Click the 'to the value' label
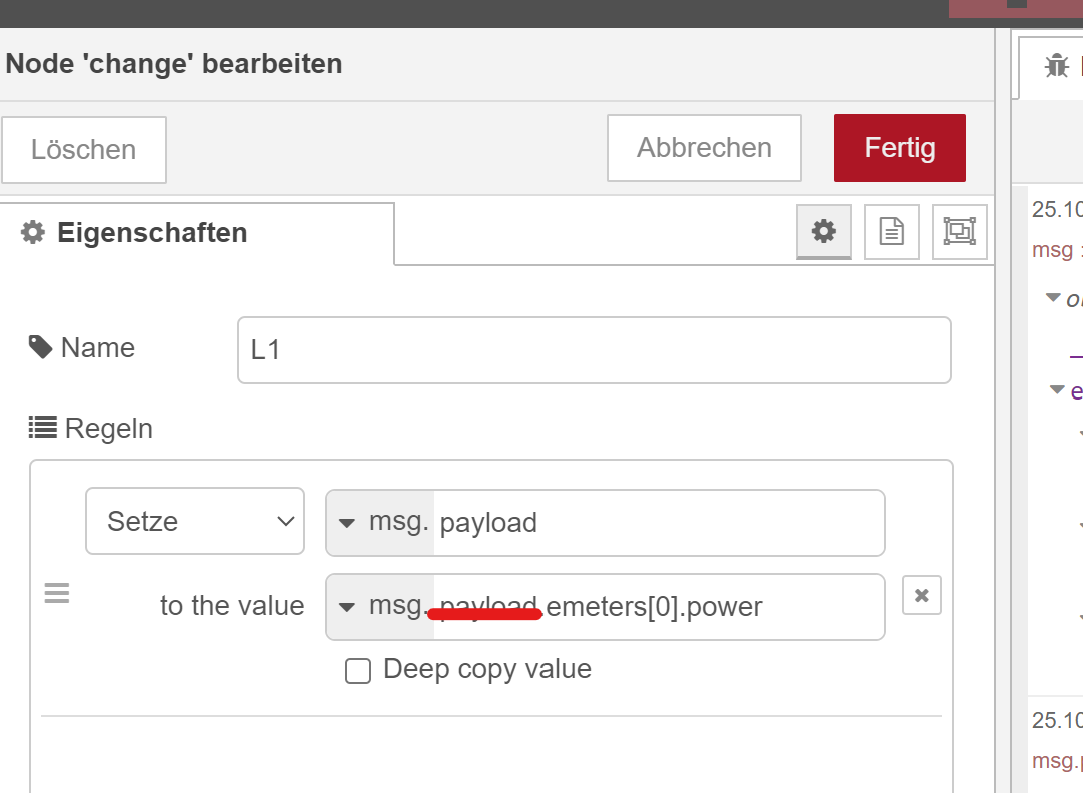 (232, 605)
